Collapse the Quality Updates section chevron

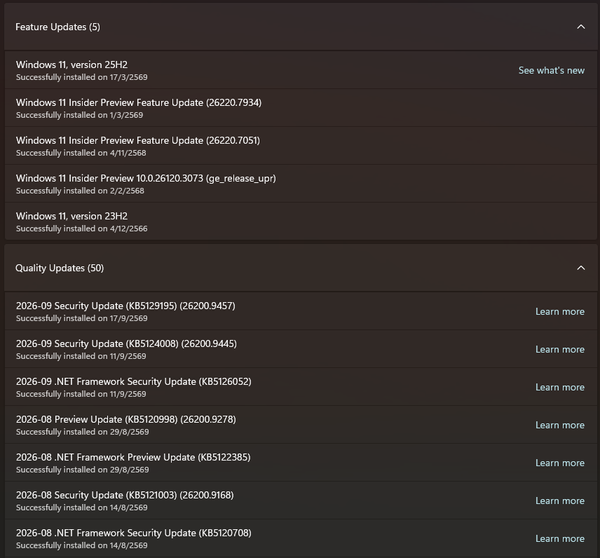tap(581, 268)
